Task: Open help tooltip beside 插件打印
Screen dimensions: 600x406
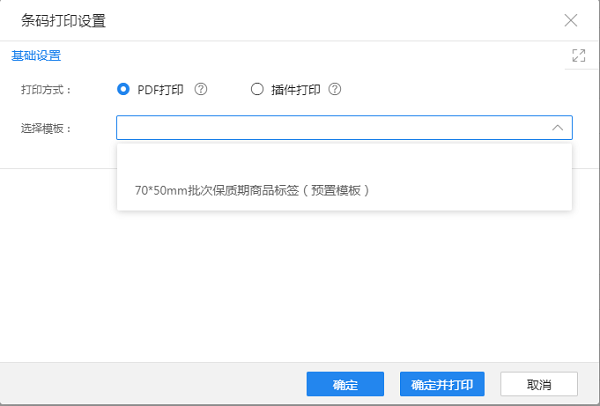Action: click(334, 89)
